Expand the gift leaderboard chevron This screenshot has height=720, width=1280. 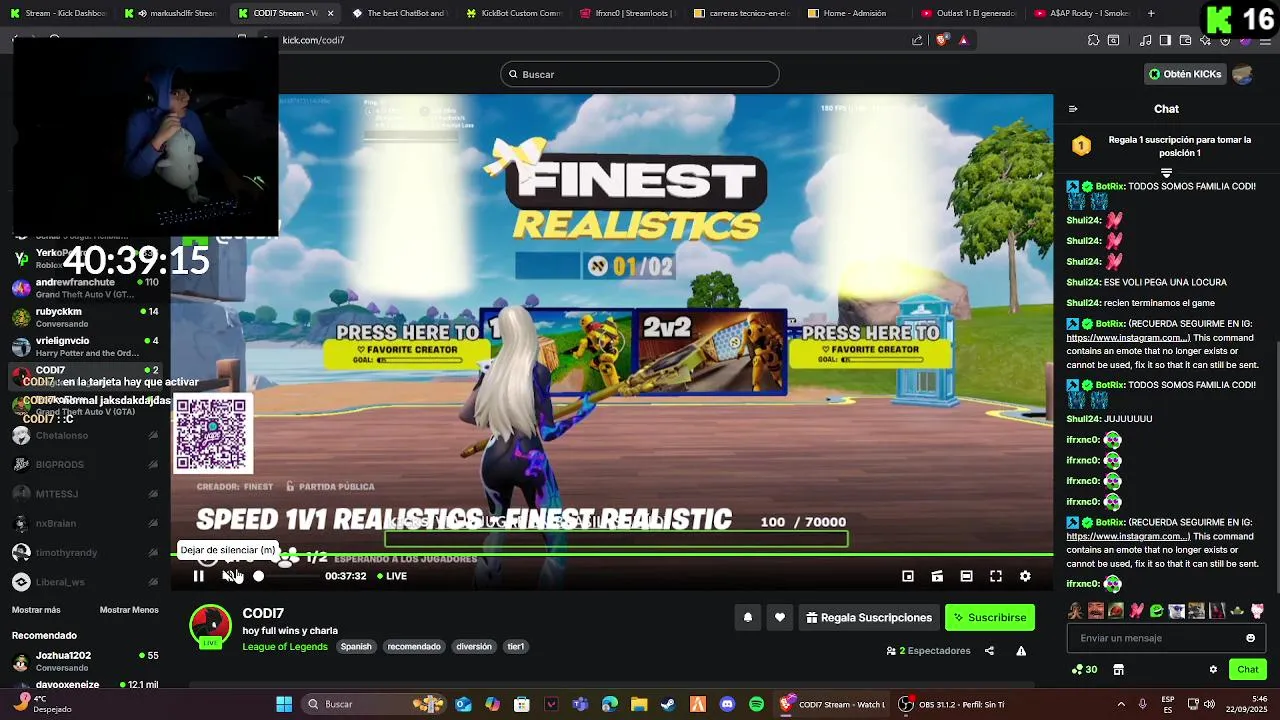click(x=1166, y=173)
